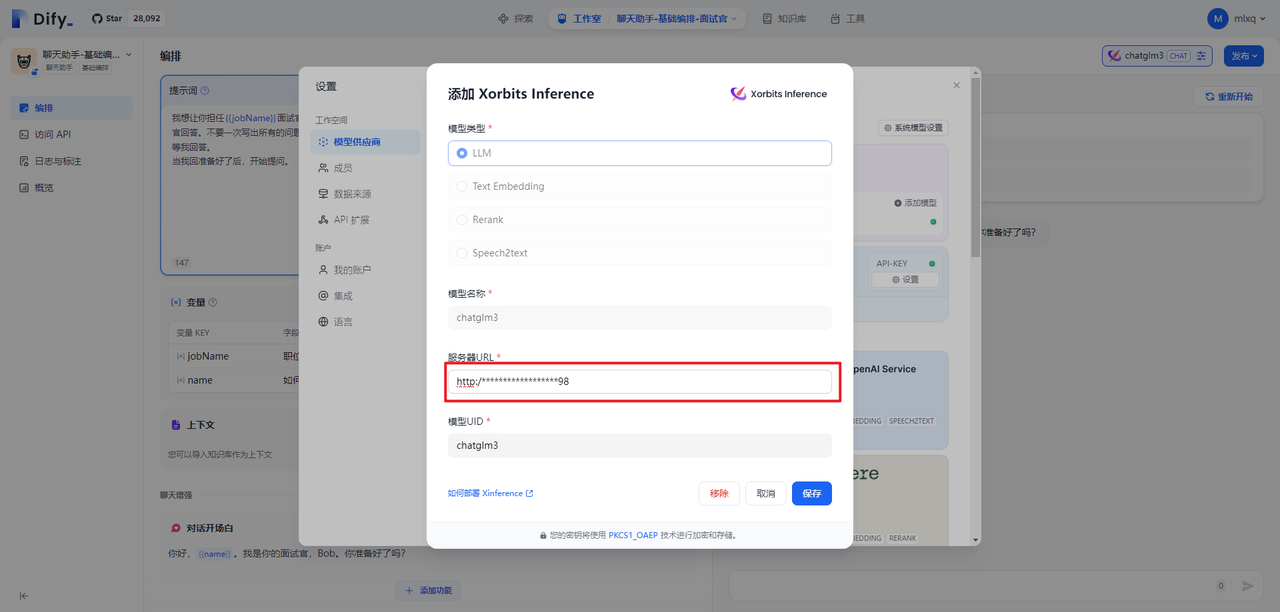Click the red Remove (移除) button
This screenshot has height=612, width=1280.
click(x=719, y=493)
